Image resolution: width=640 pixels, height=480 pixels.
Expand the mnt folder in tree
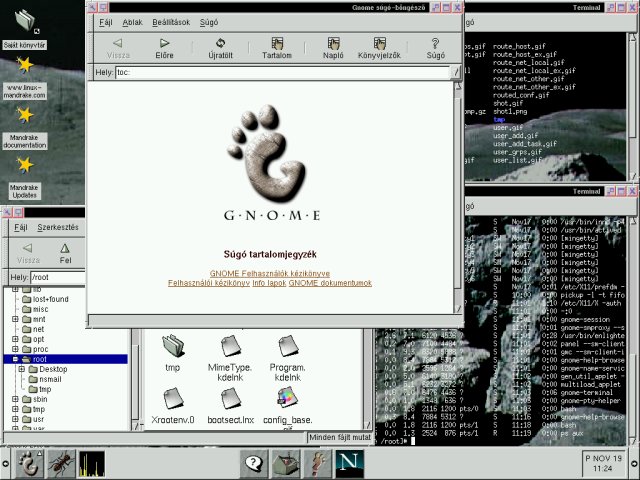pyautogui.click(x=15, y=319)
